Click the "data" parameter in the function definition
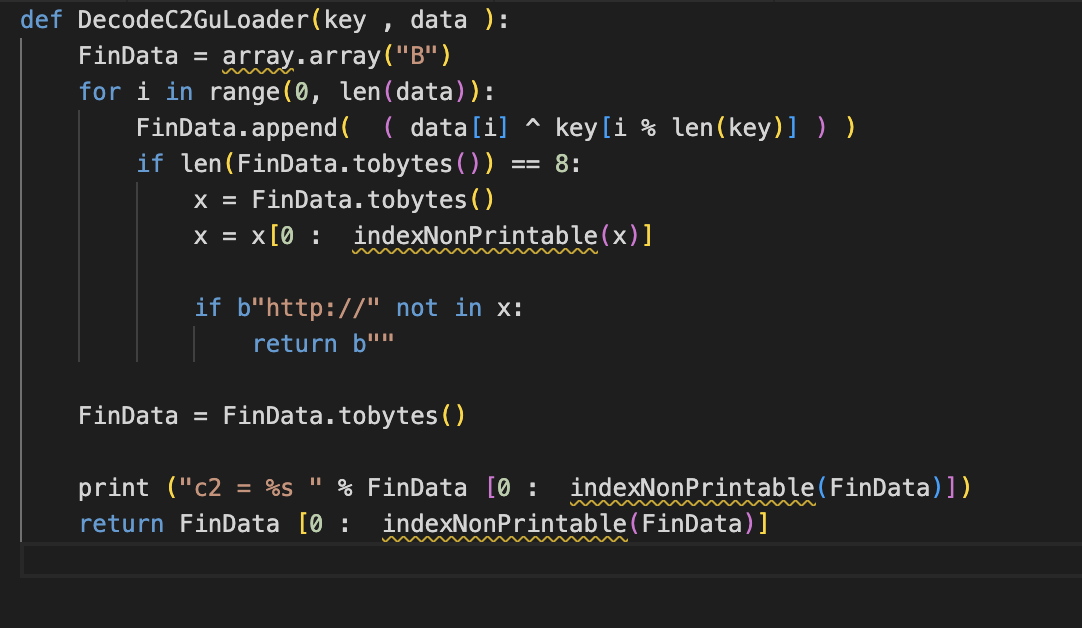This screenshot has height=628, width=1082. 439,20
